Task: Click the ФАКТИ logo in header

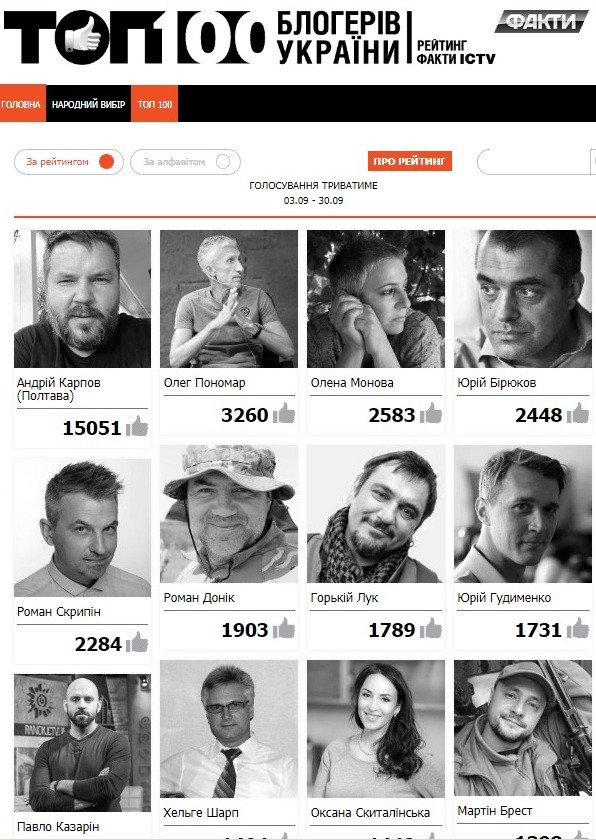Action: [541, 21]
